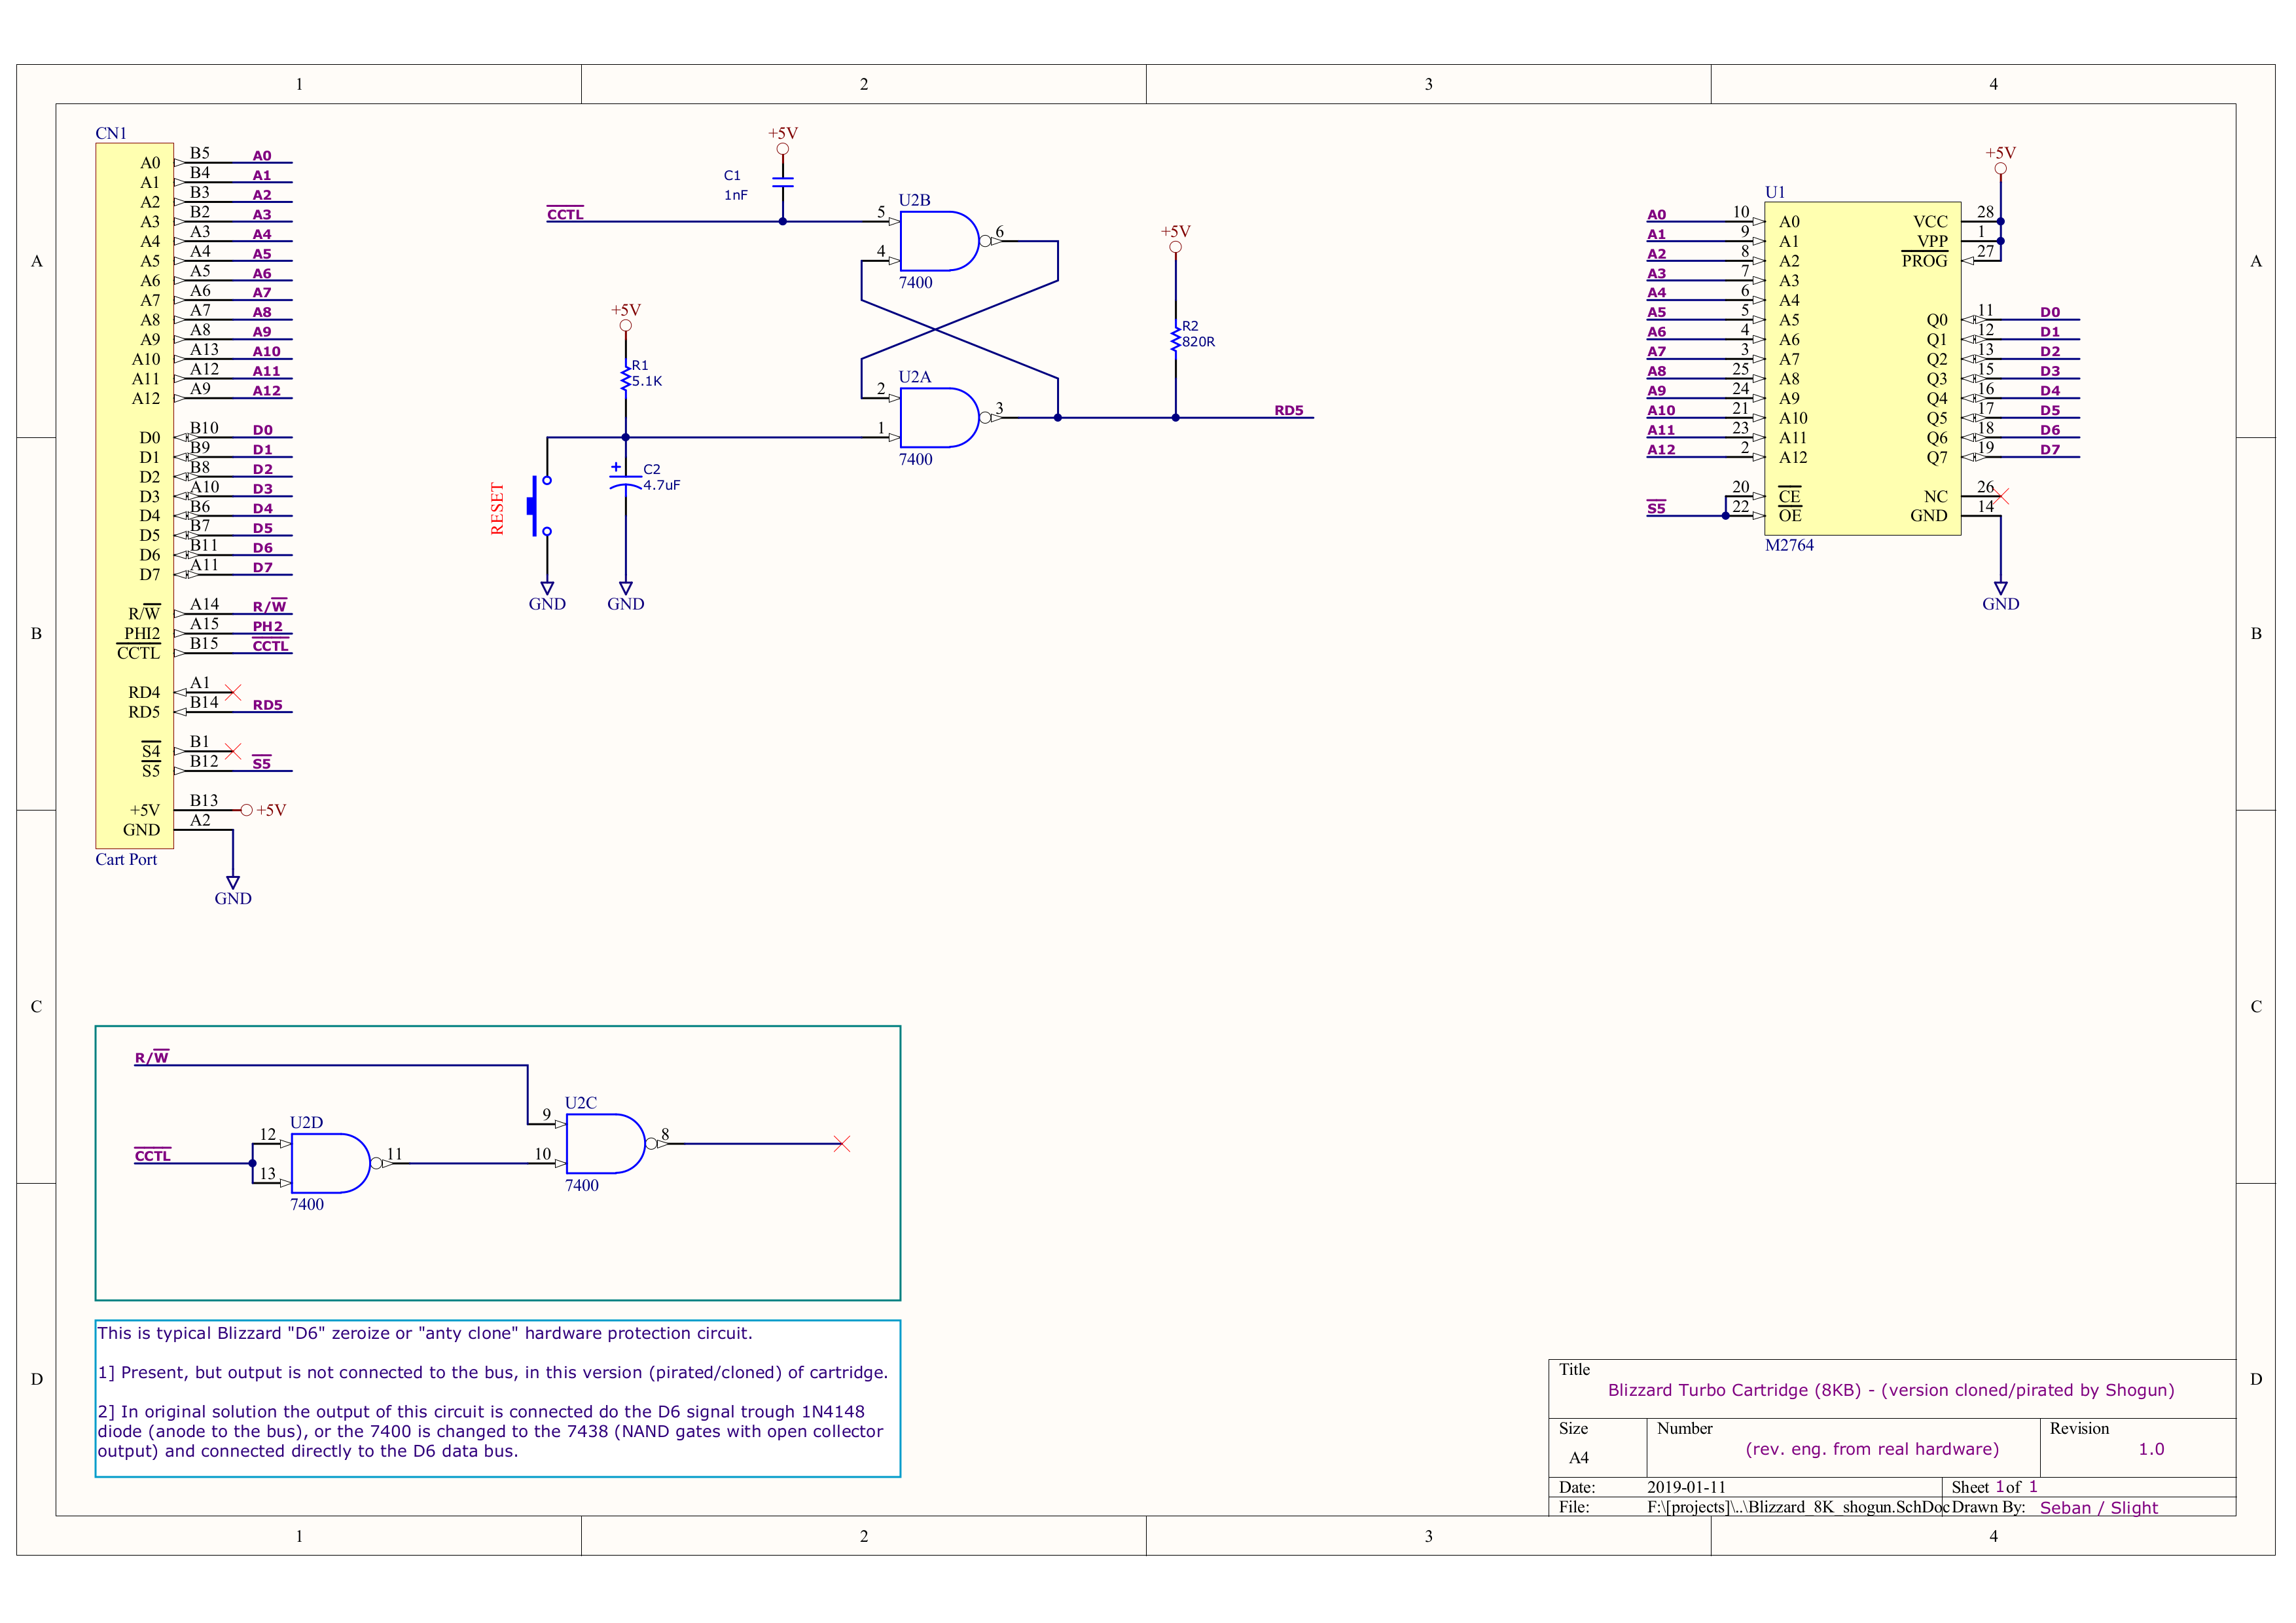Click the D6 net label on U1 Q6
The image size is (2296, 1623).
pos(2050,430)
